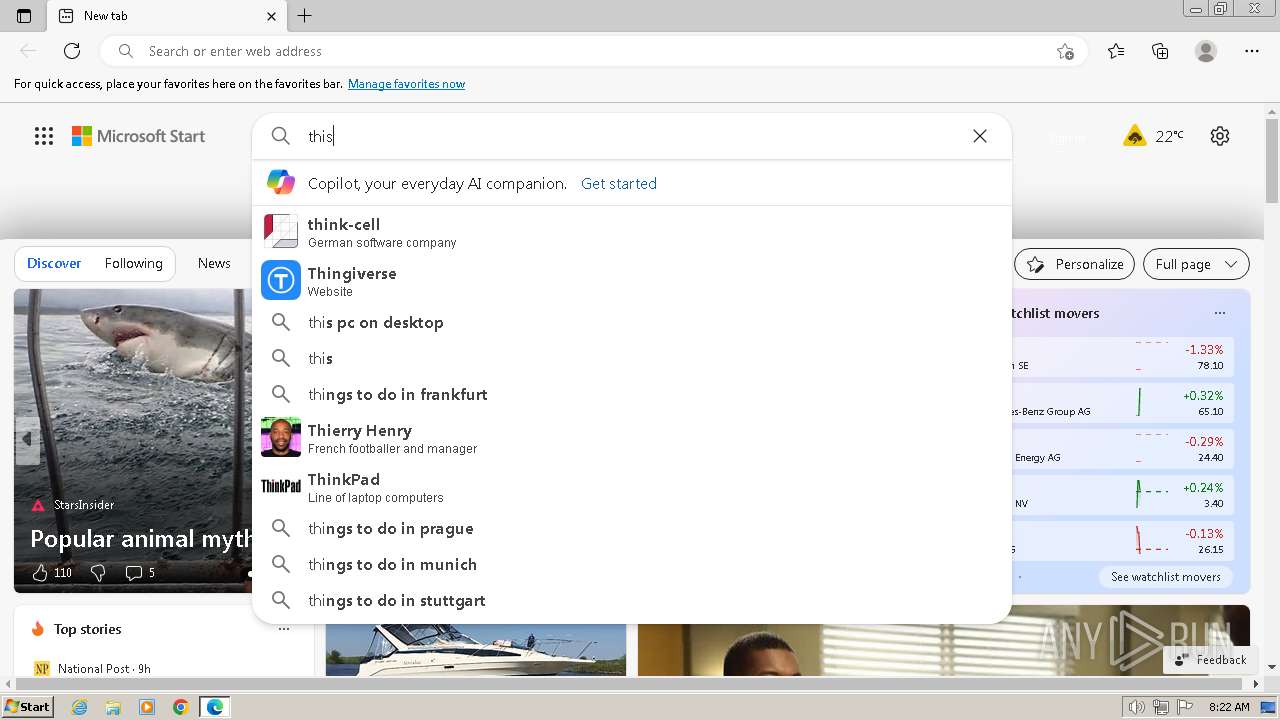Open the Benz Group AG stock row
The width and height of the screenshot is (1280, 720).
1122,403
